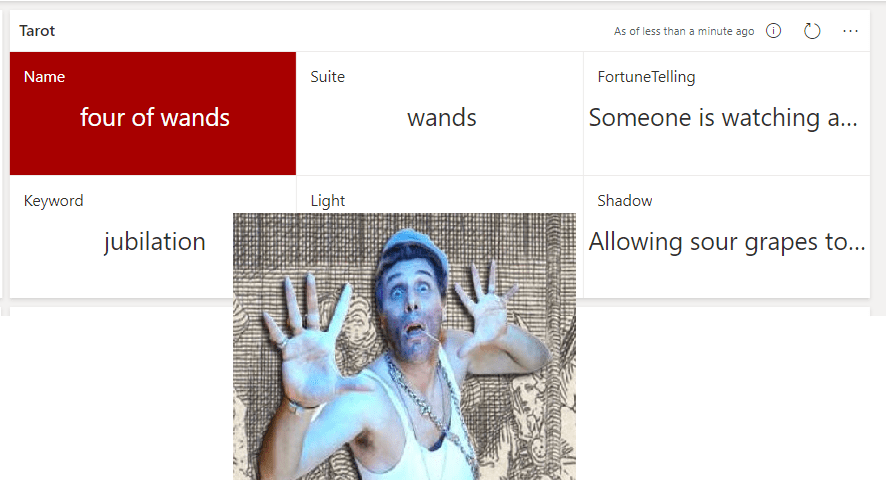Click the info icon beside the timestamp
Viewport: 886px width, 480px height.
point(773,31)
